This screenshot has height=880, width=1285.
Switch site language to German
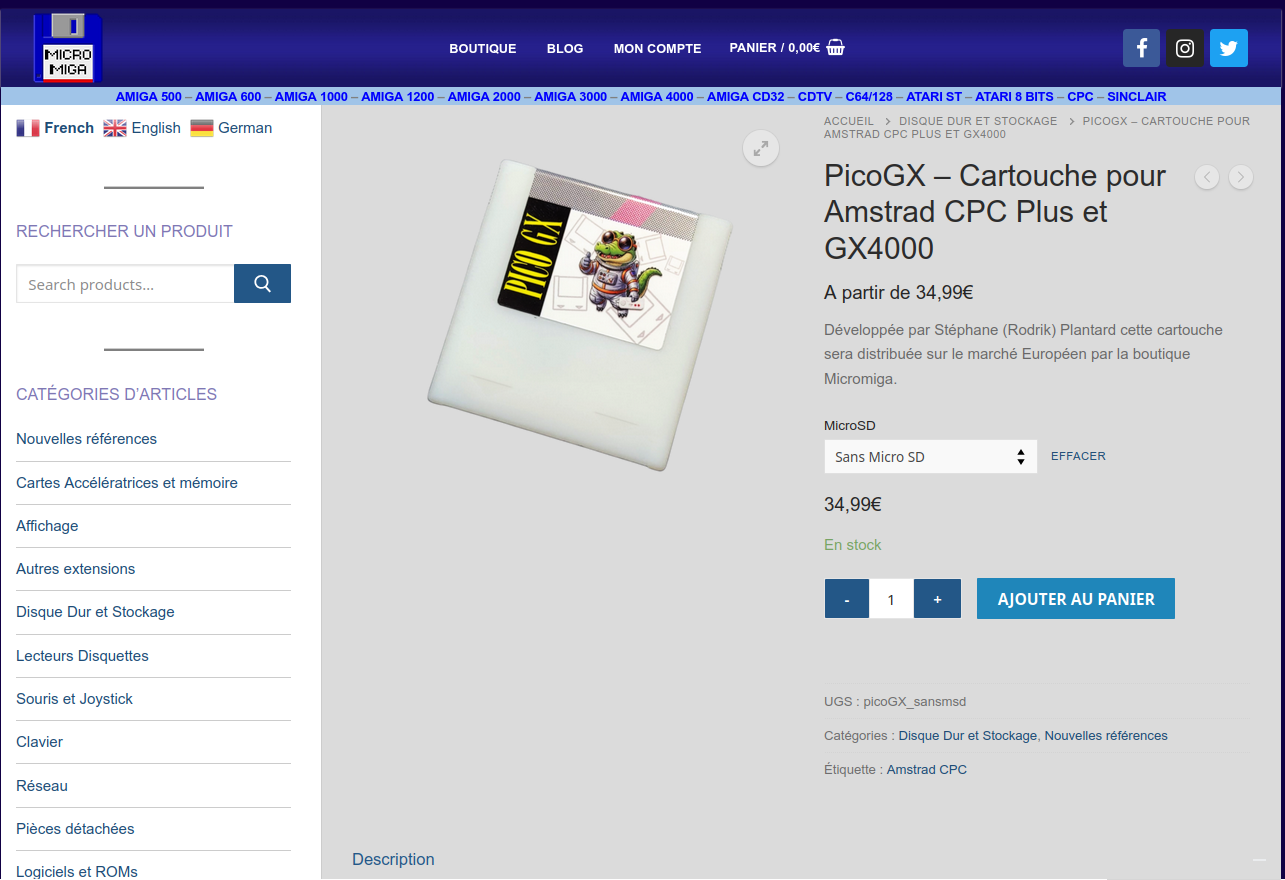(x=232, y=128)
